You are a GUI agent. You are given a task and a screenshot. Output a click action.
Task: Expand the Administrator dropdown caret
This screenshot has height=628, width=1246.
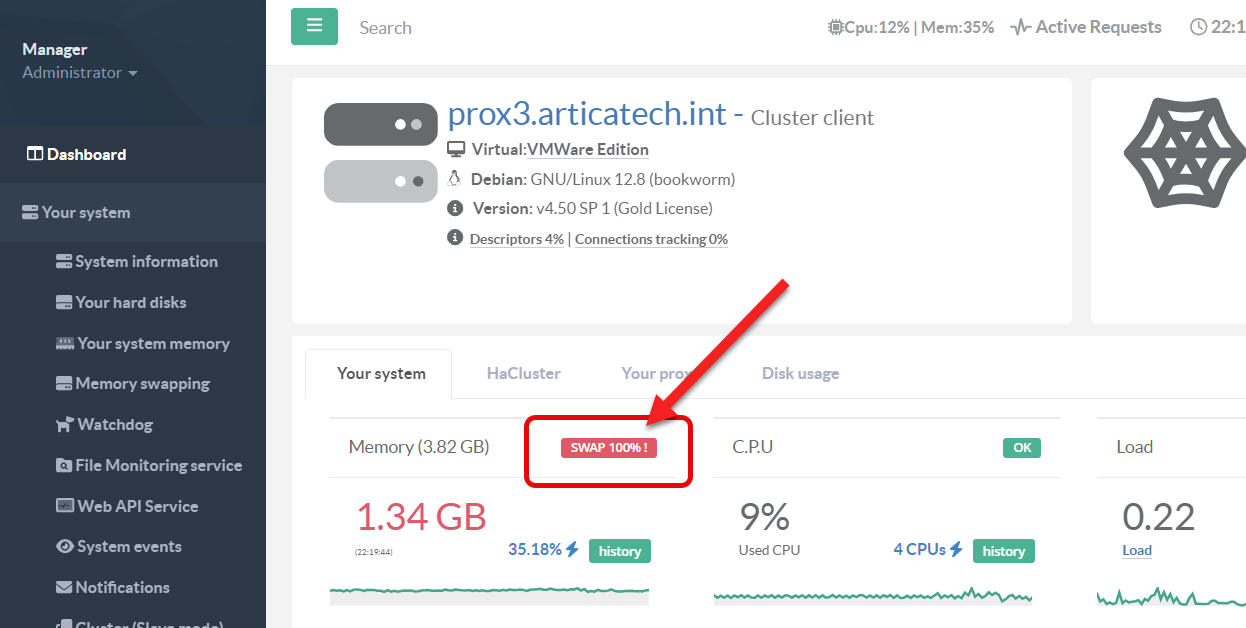click(133, 74)
